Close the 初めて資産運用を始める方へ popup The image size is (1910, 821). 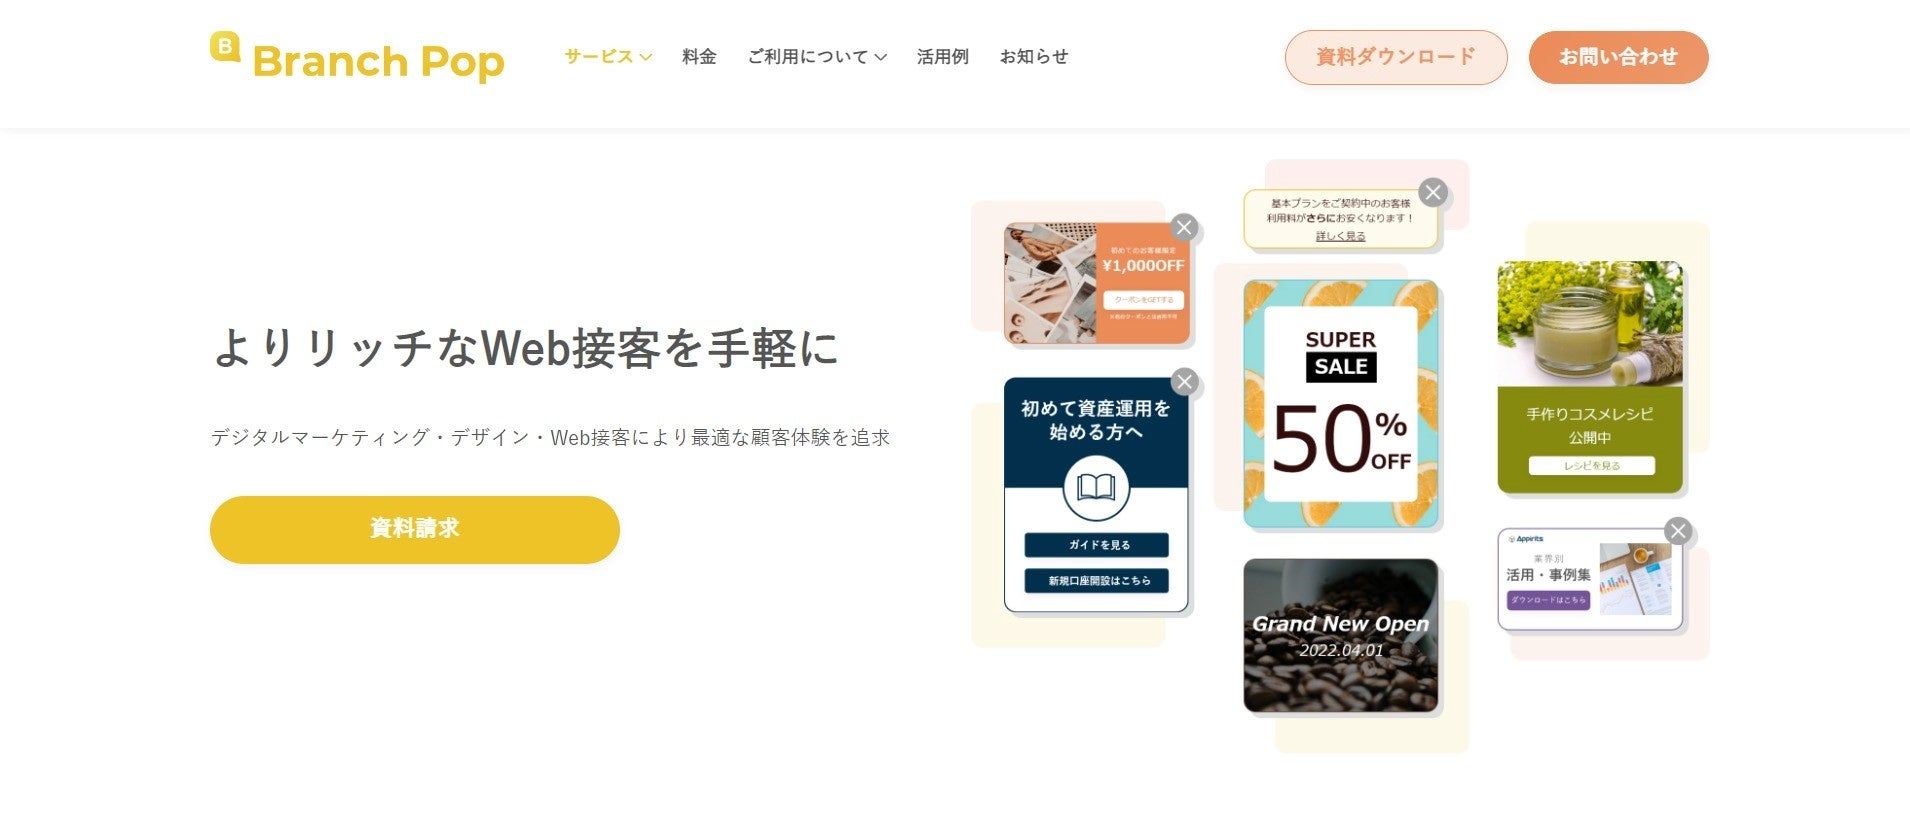click(1184, 381)
